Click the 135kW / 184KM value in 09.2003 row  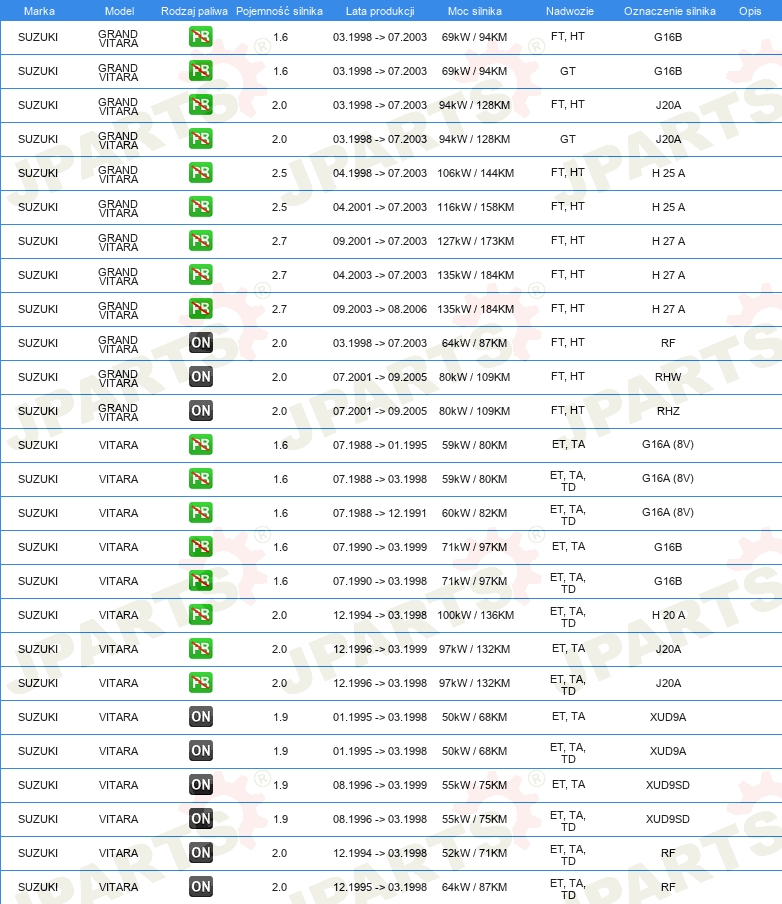(x=475, y=309)
